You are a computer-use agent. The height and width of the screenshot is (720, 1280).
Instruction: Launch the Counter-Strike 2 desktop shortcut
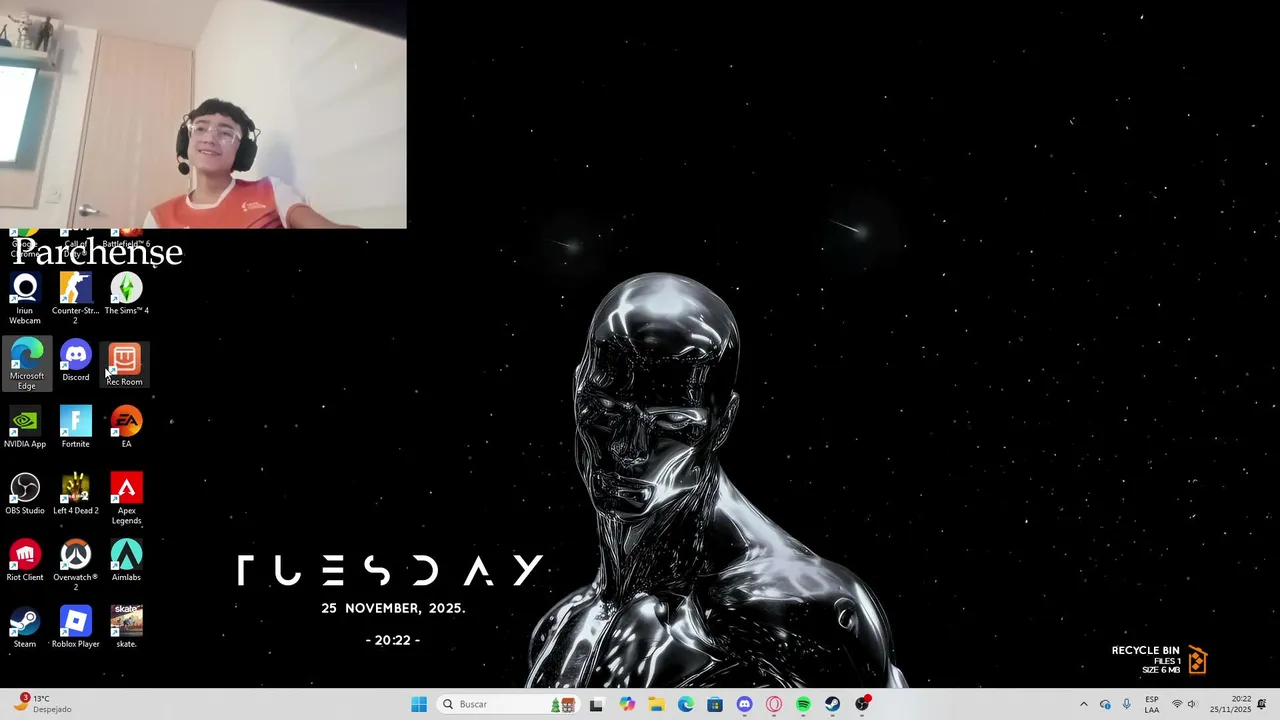coord(75,298)
